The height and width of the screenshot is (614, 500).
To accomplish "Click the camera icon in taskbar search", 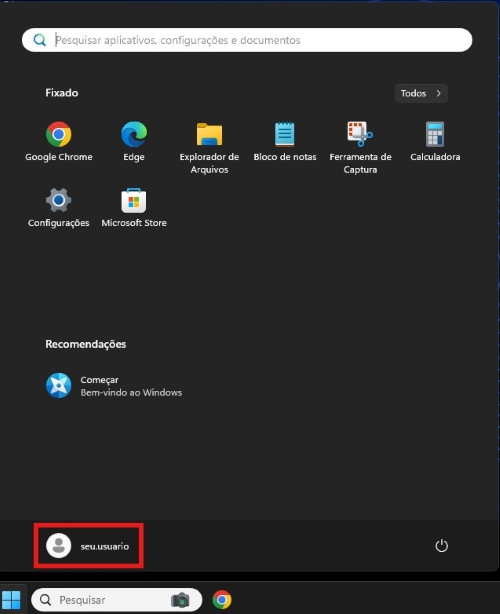I will click(180, 600).
